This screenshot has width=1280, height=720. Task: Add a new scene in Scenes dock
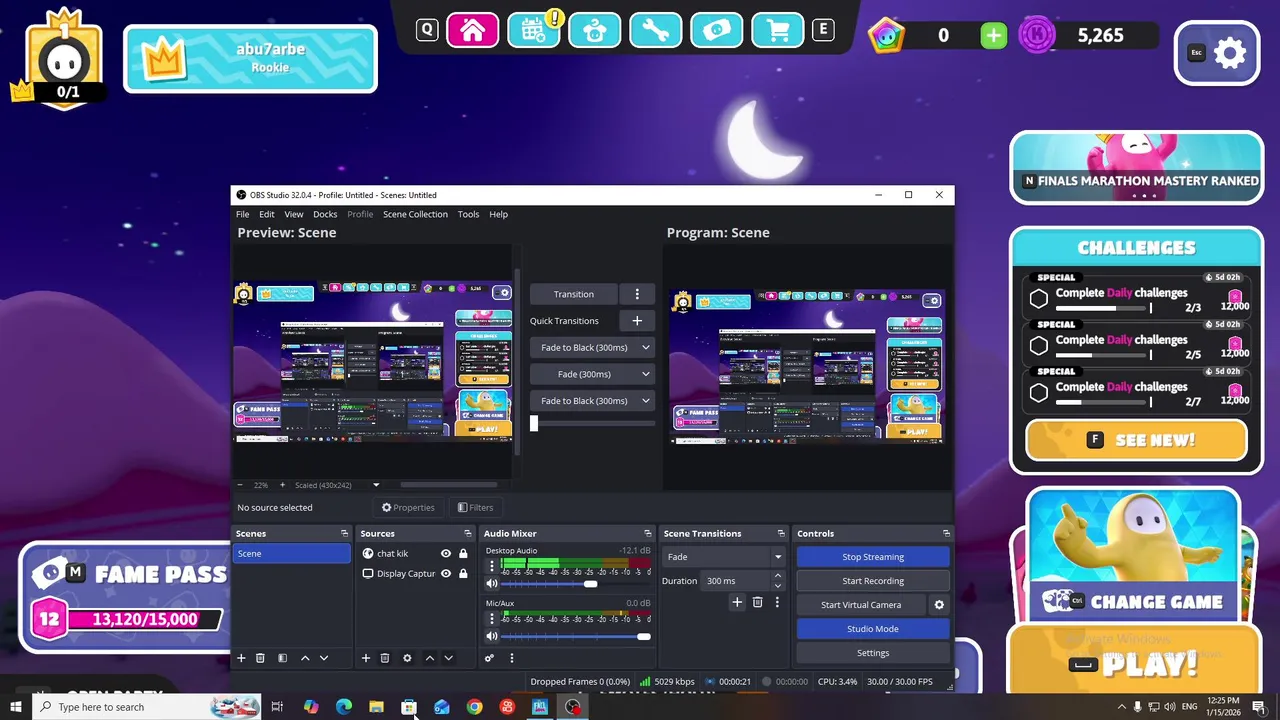[x=240, y=658]
